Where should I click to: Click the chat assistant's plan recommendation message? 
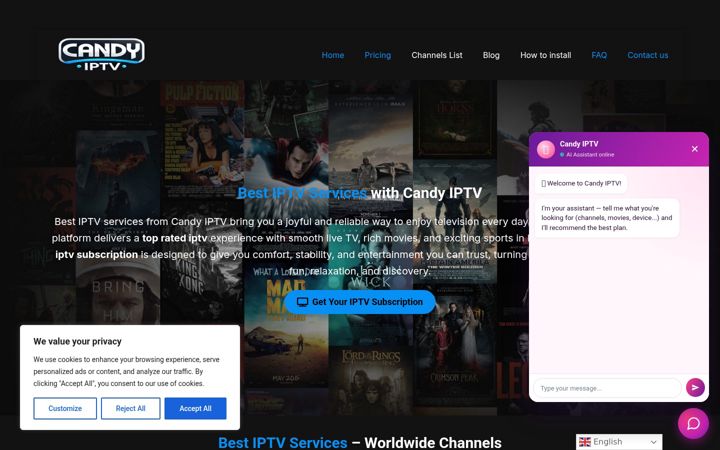point(607,218)
